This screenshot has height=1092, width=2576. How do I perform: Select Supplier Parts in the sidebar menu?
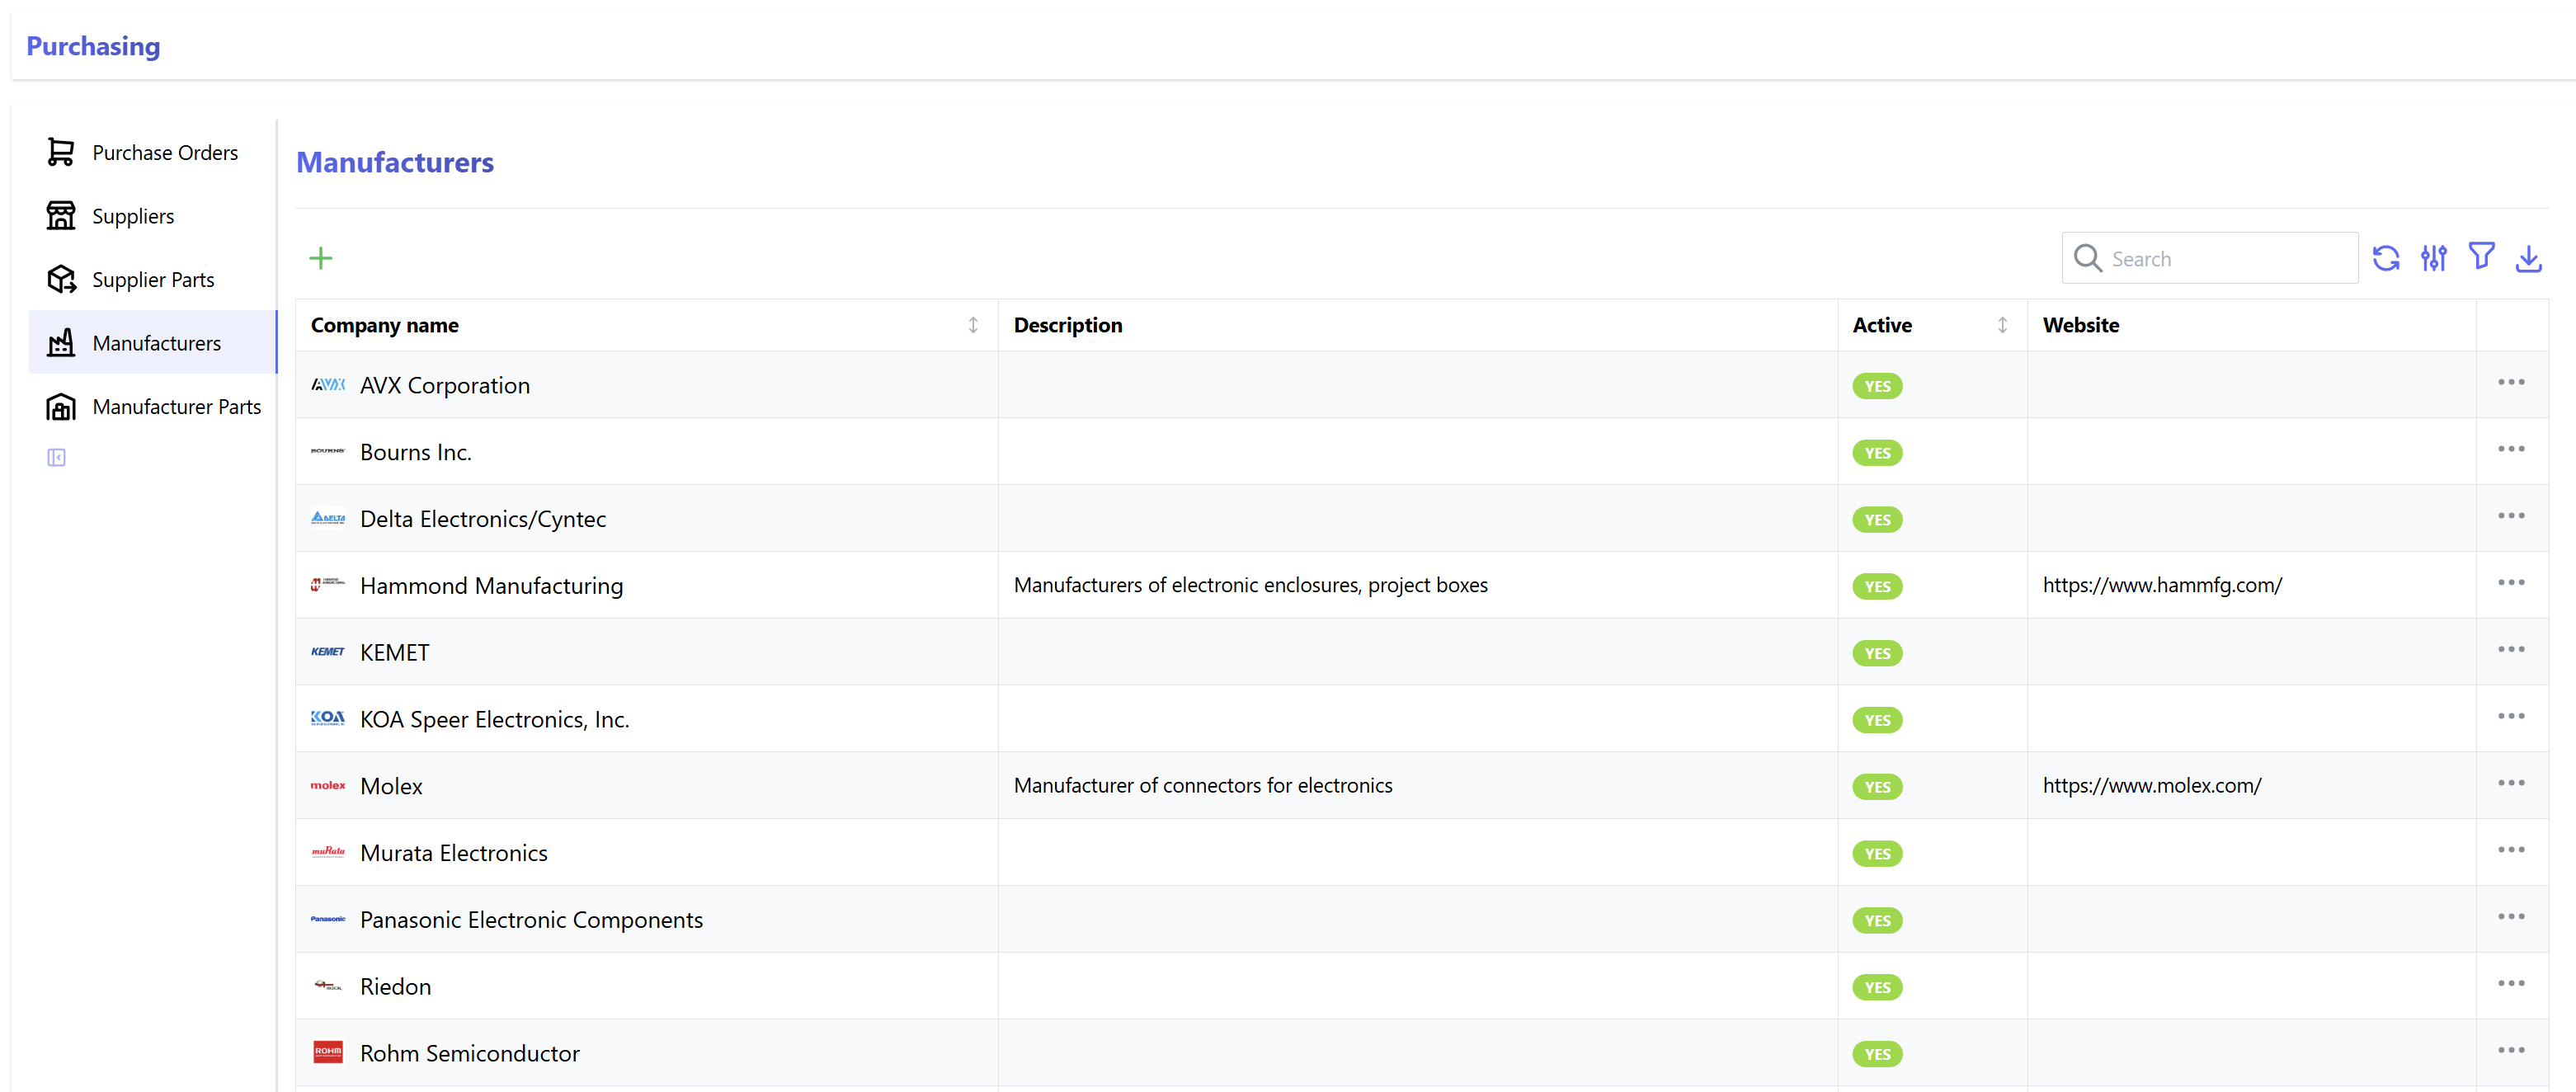point(152,279)
